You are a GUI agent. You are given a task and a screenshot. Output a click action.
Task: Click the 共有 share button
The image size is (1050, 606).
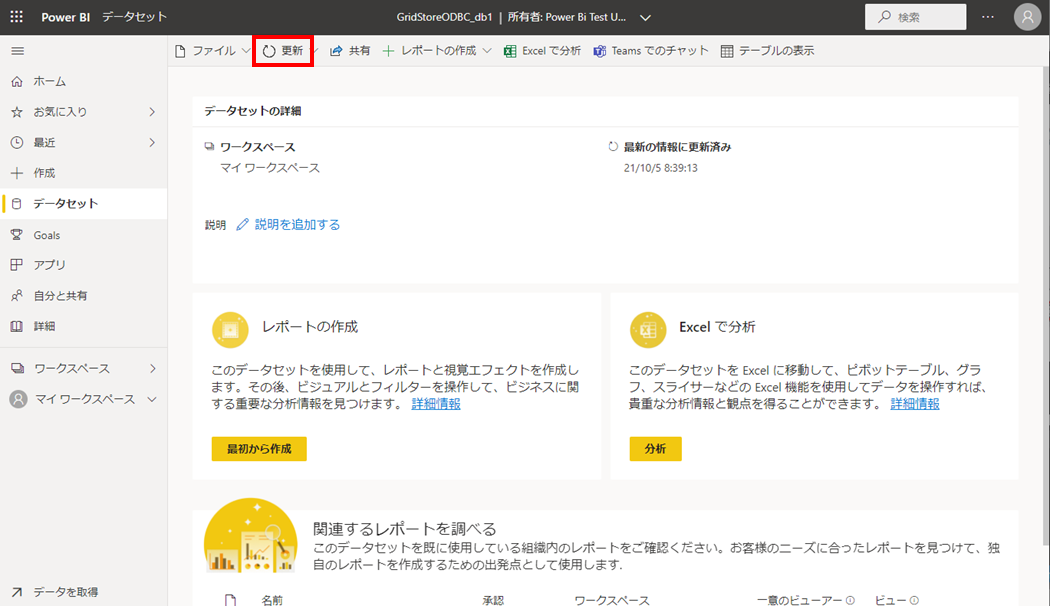pyautogui.click(x=350, y=50)
